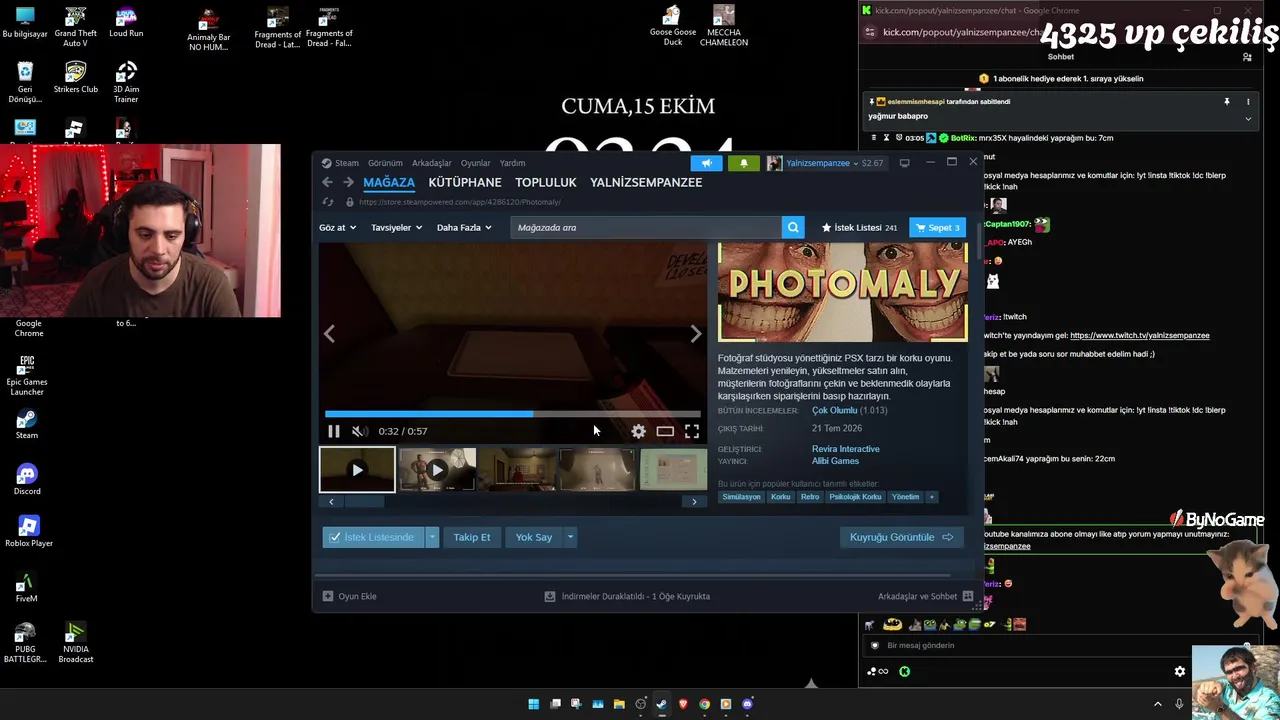This screenshot has width=1280, height=720.
Task: Go back in Steam navigation
Action: click(327, 182)
